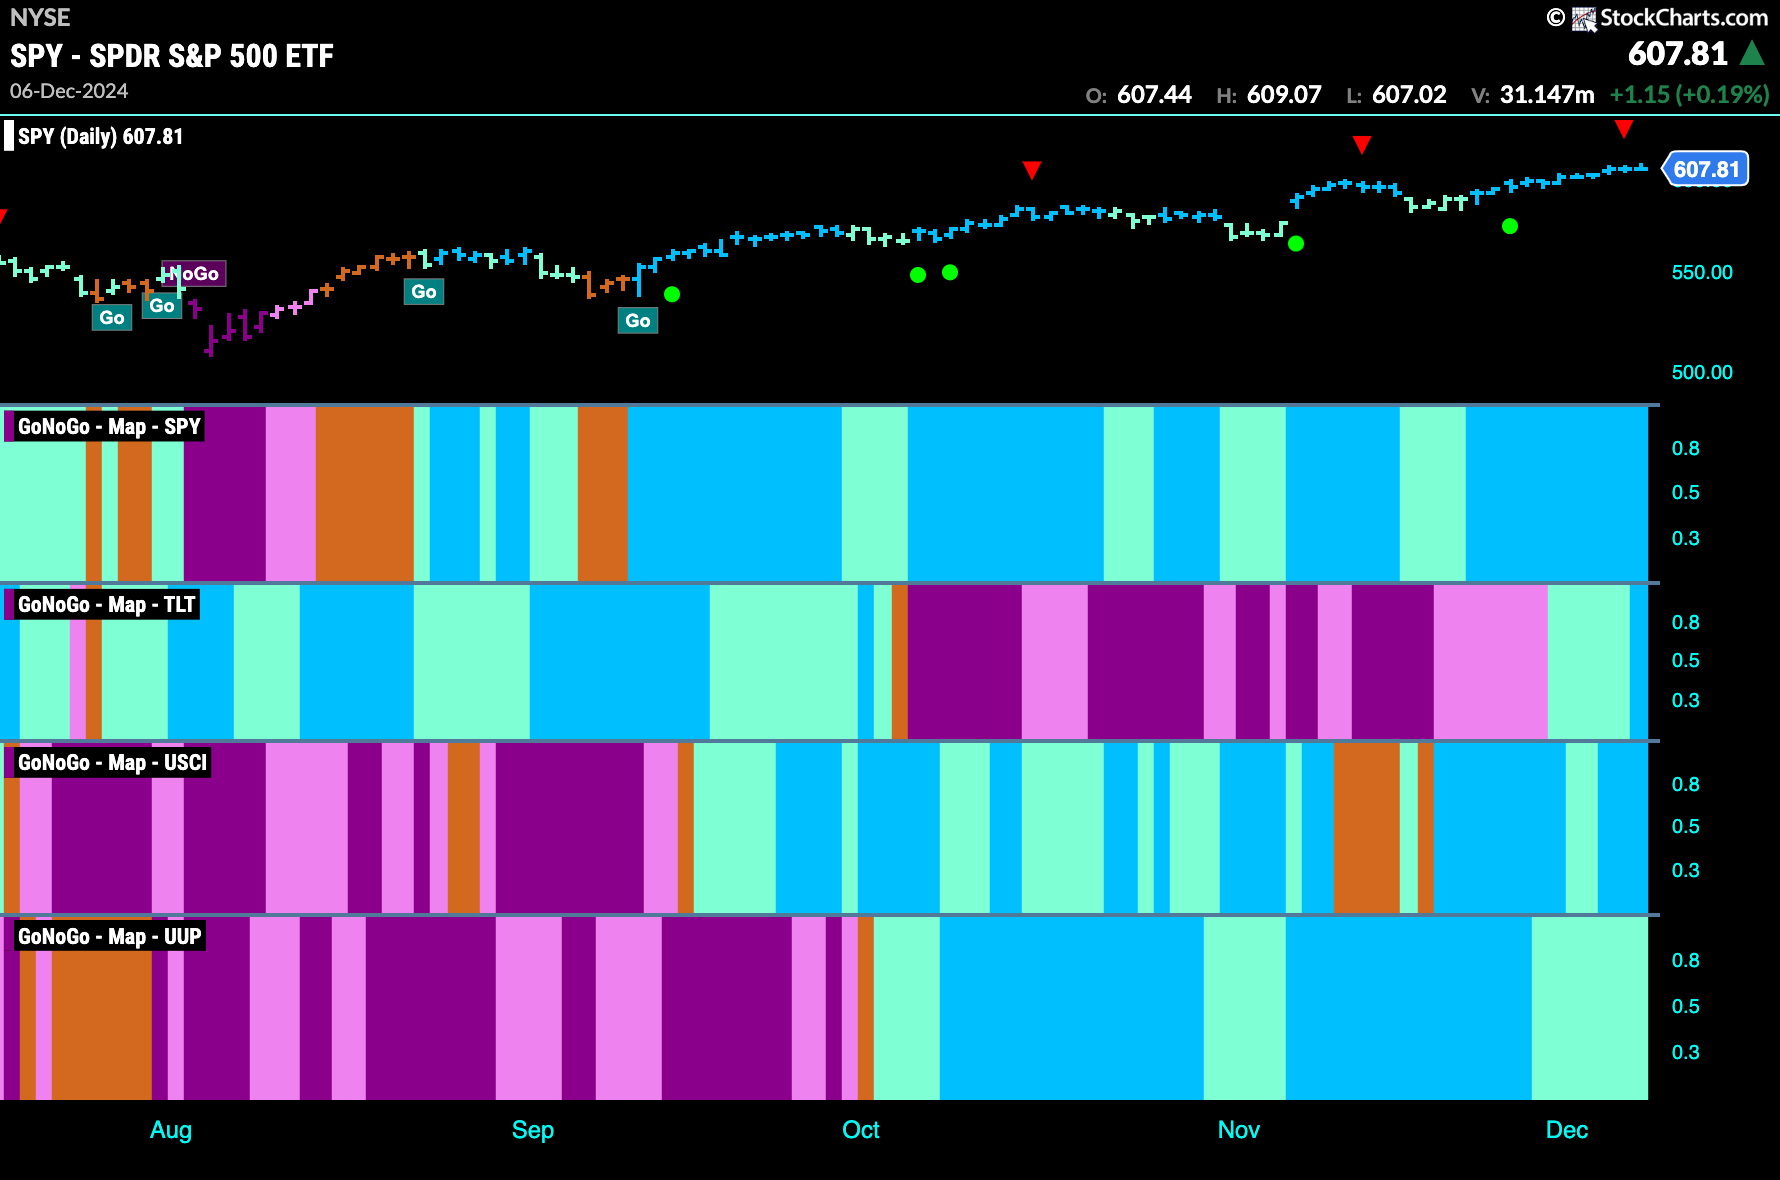Click 0.8 on the USCI map axis
Screen dimensions: 1780x1180
(1686, 784)
